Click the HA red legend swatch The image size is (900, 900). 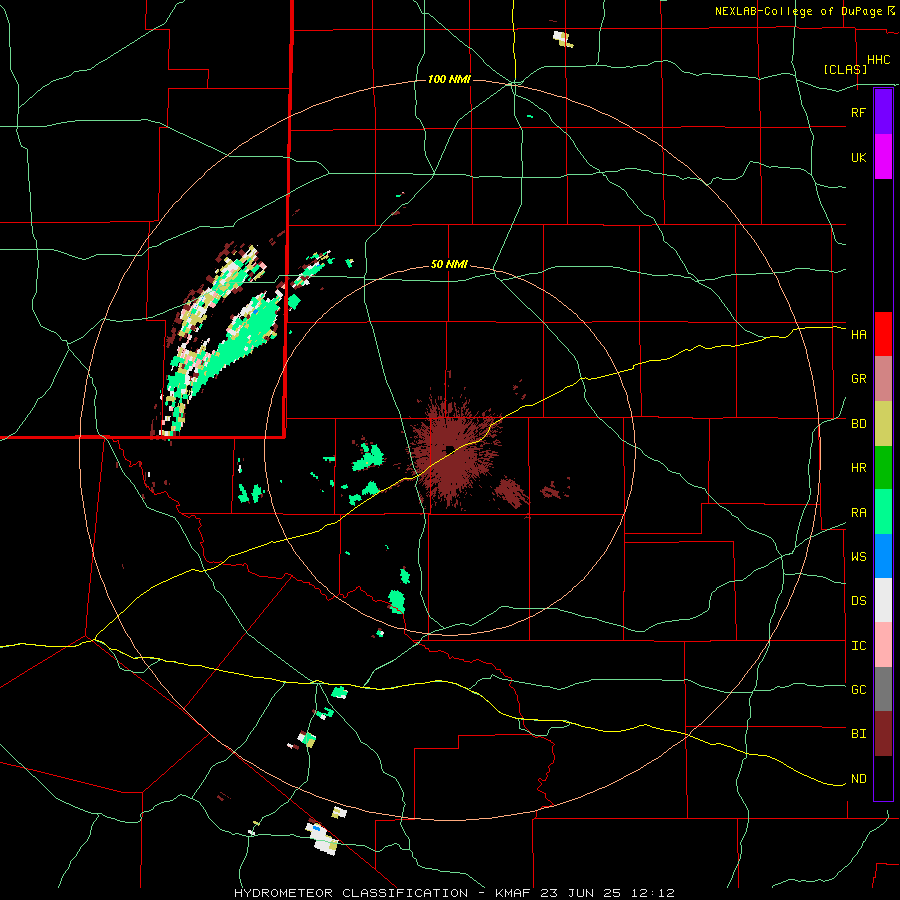pyautogui.click(x=883, y=334)
